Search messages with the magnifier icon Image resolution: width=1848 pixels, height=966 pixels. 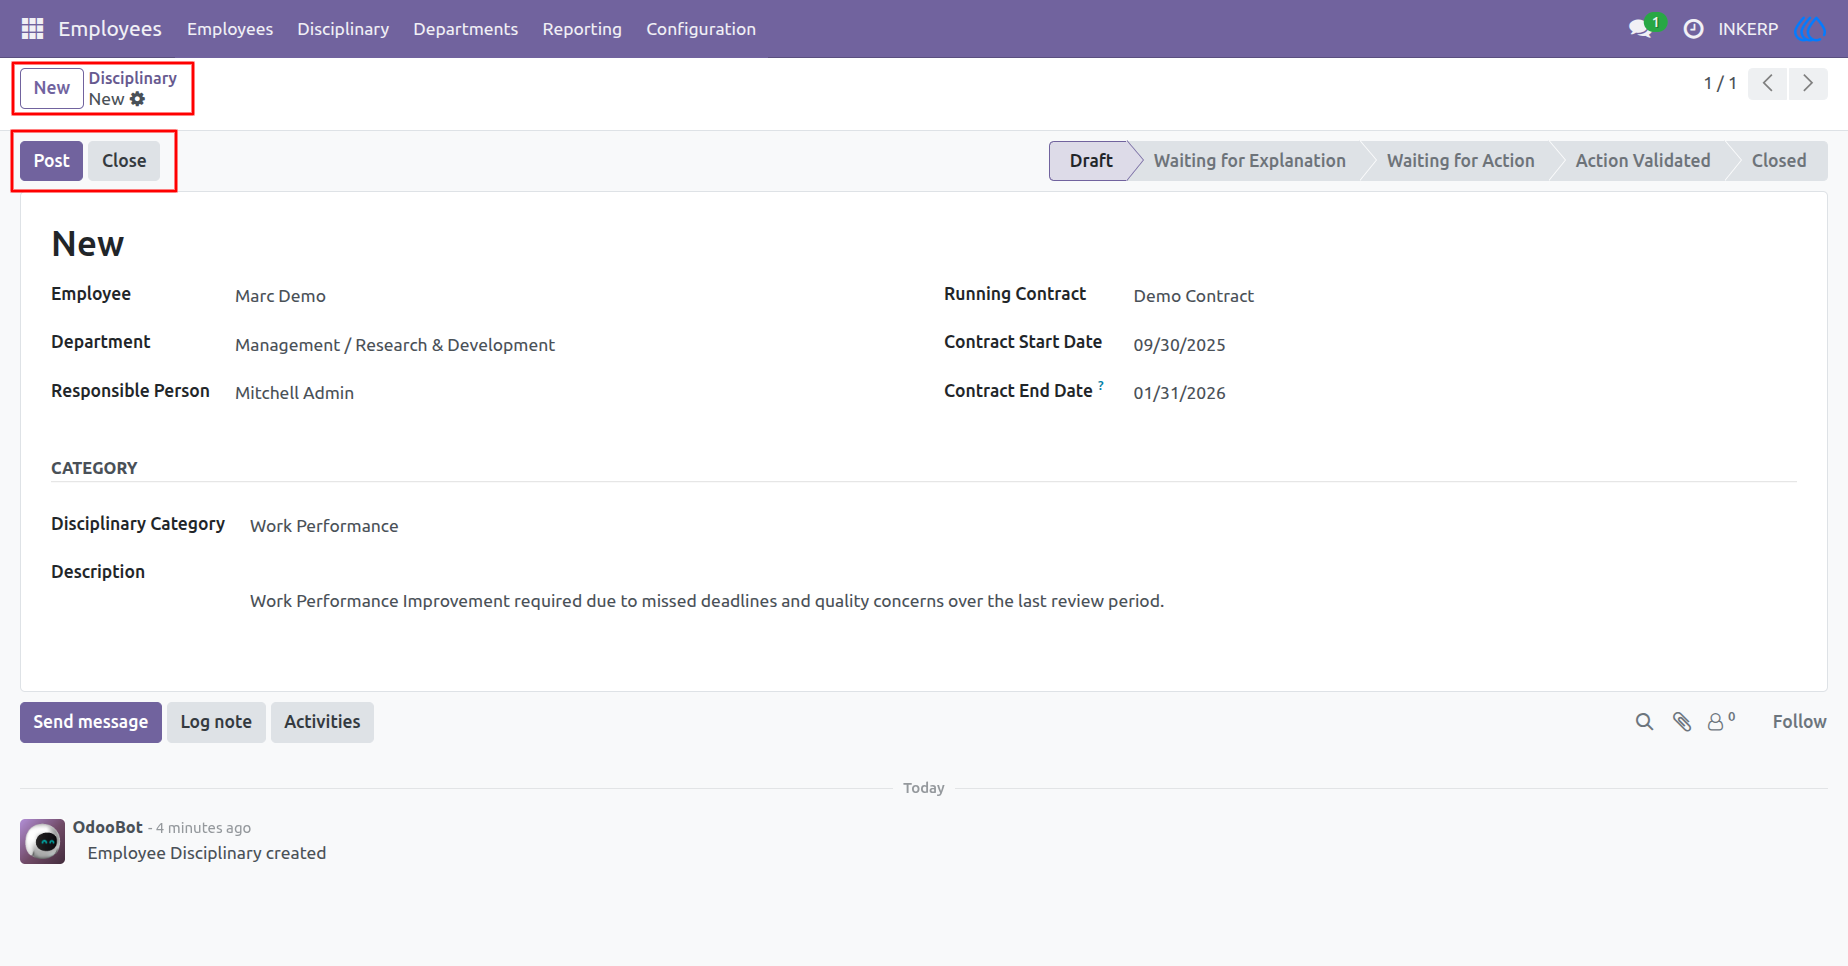coord(1644,722)
